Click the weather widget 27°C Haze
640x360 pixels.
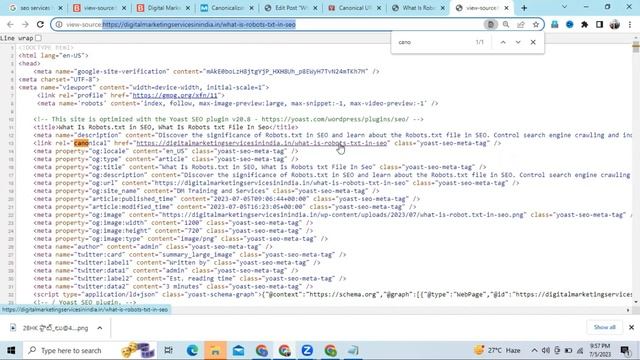[x=497, y=350]
